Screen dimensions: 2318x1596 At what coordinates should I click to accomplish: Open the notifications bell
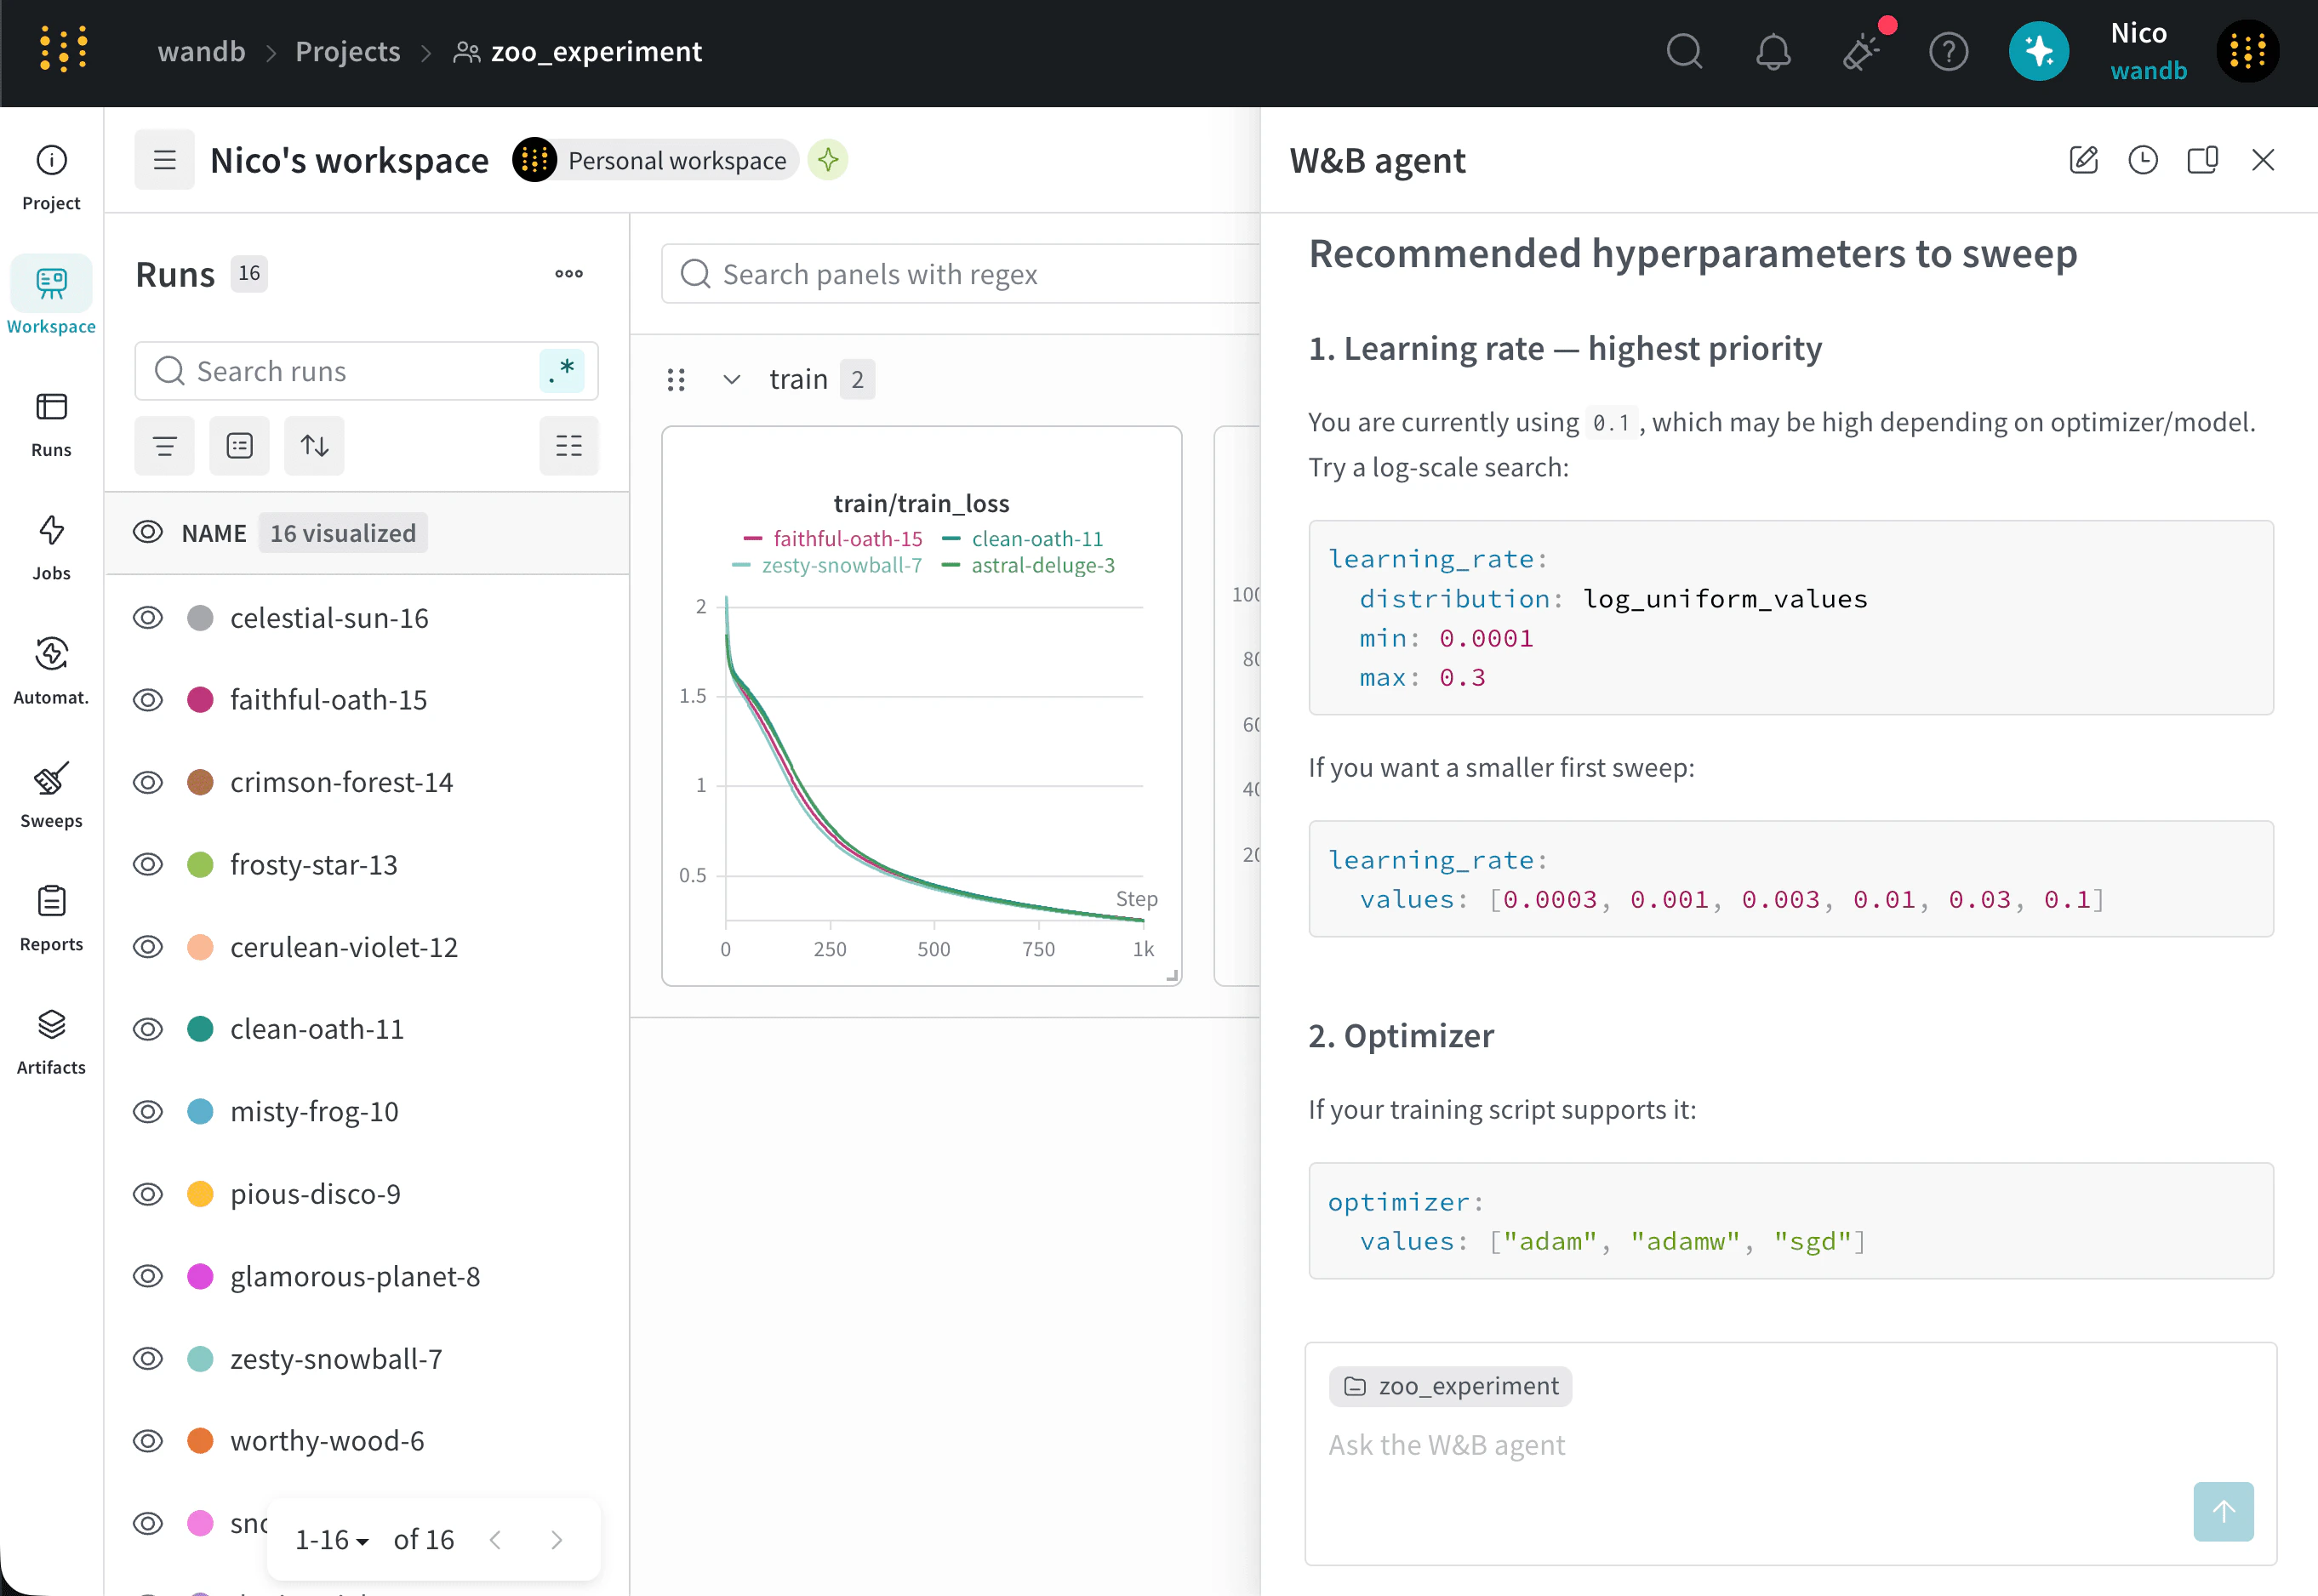tap(1773, 51)
